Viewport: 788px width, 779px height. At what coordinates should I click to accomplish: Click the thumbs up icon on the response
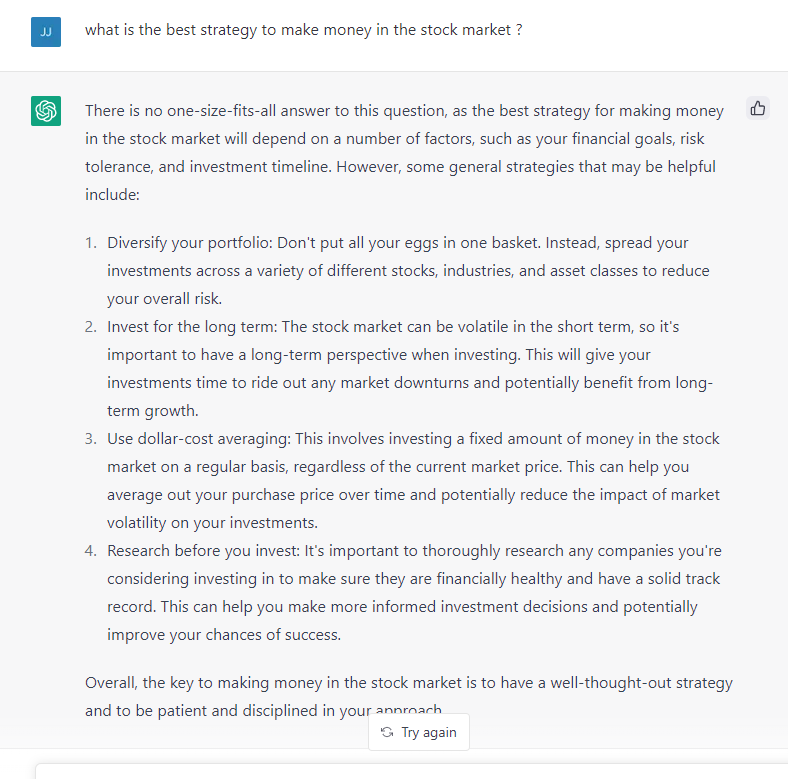pyautogui.click(x=758, y=109)
